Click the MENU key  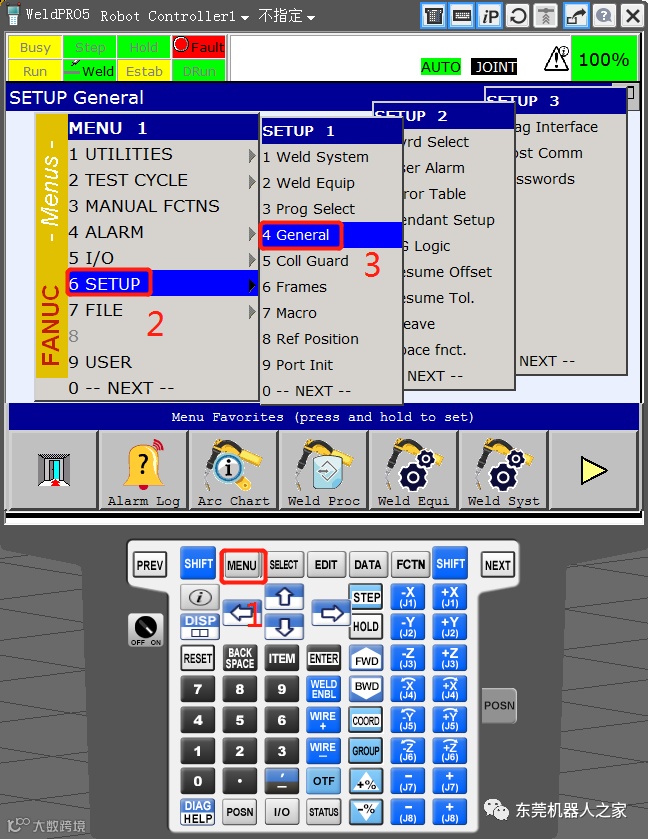pyautogui.click(x=242, y=566)
